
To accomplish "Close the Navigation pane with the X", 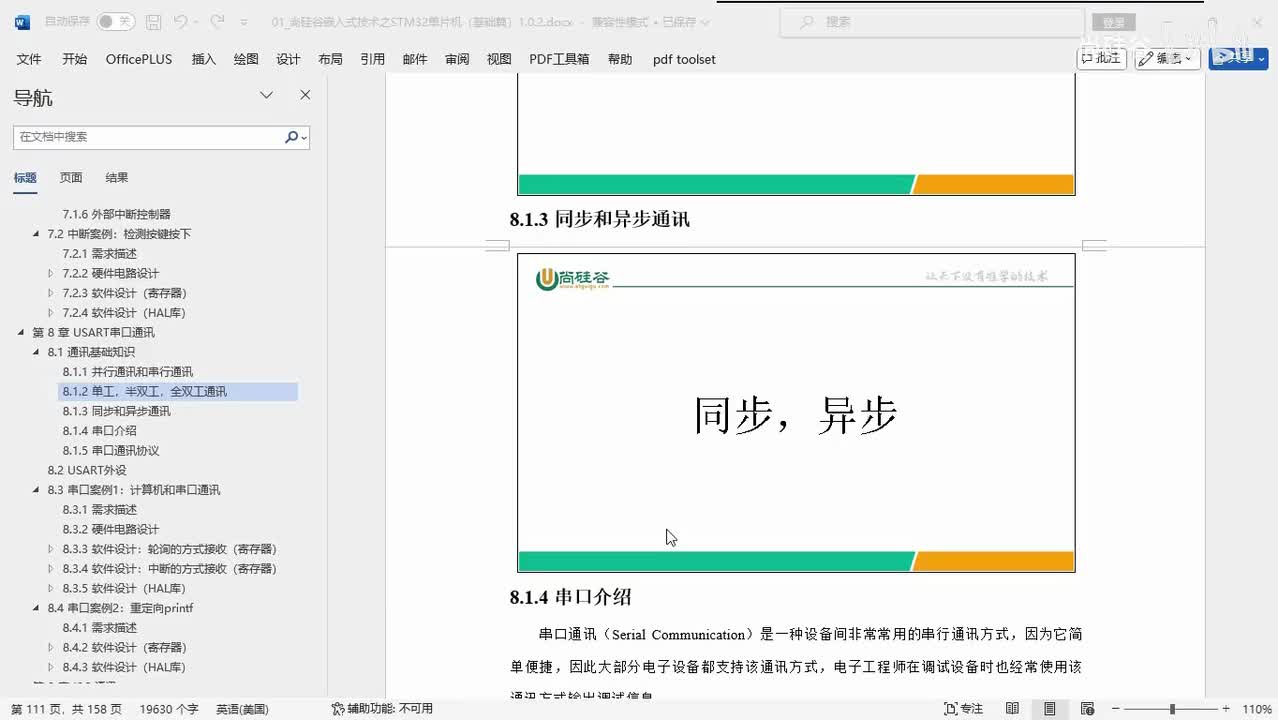I will tap(305, 95).
